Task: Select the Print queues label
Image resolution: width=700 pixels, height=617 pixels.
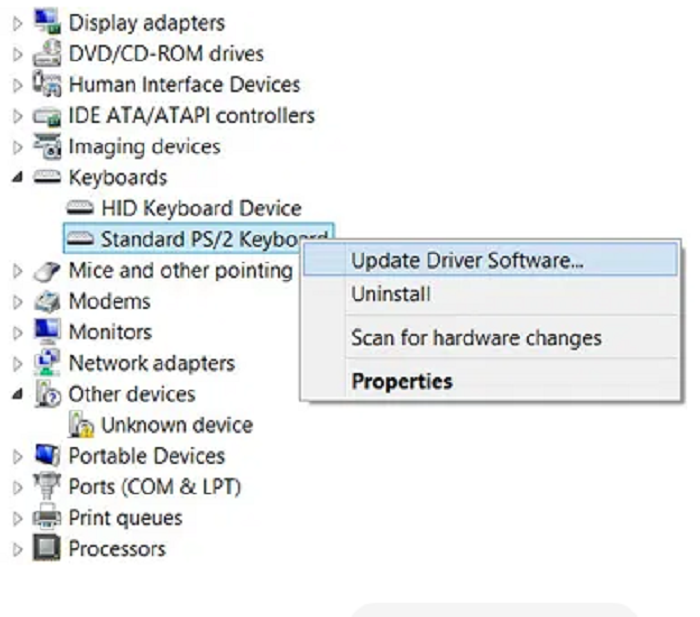Action: [125, 518]
